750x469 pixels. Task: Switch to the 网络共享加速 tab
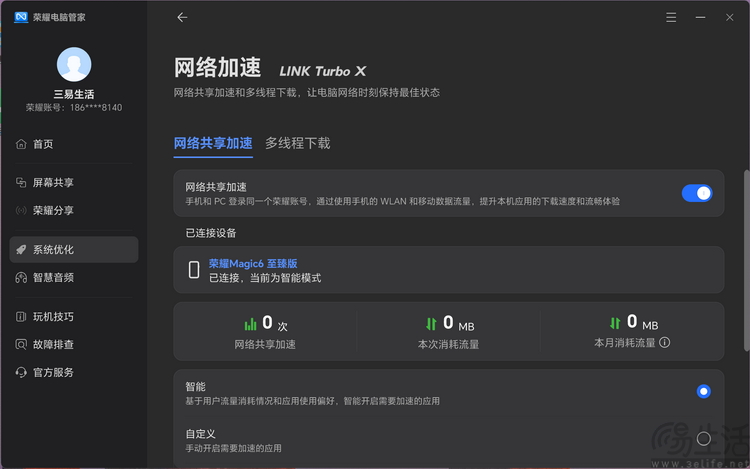[213, 143]
